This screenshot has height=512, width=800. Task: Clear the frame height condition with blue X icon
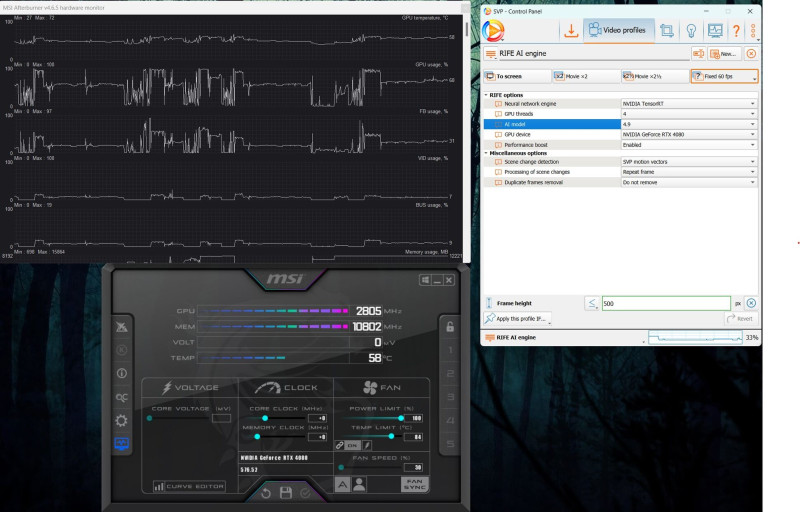pyautogui.click(x=751, y=303)
